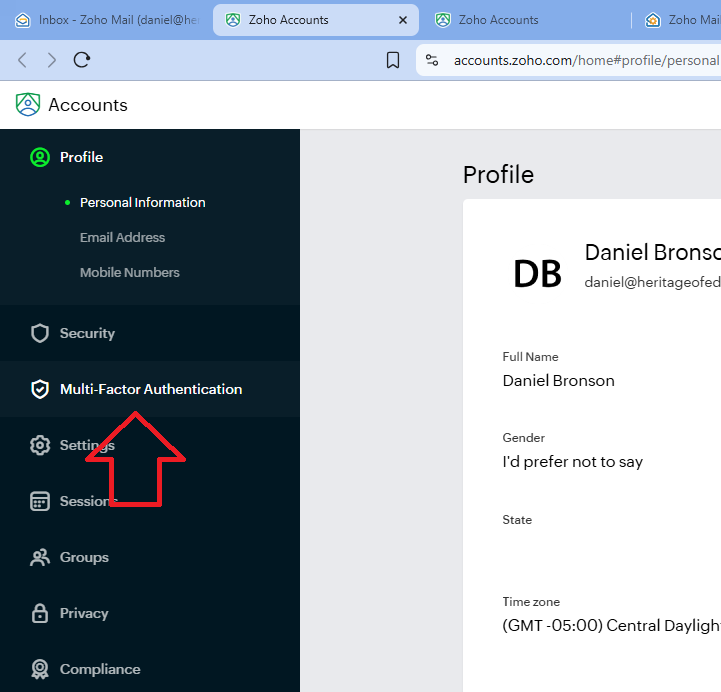The image size is (721, 692).
Task: Click the State field label
Action: (517, 520)
